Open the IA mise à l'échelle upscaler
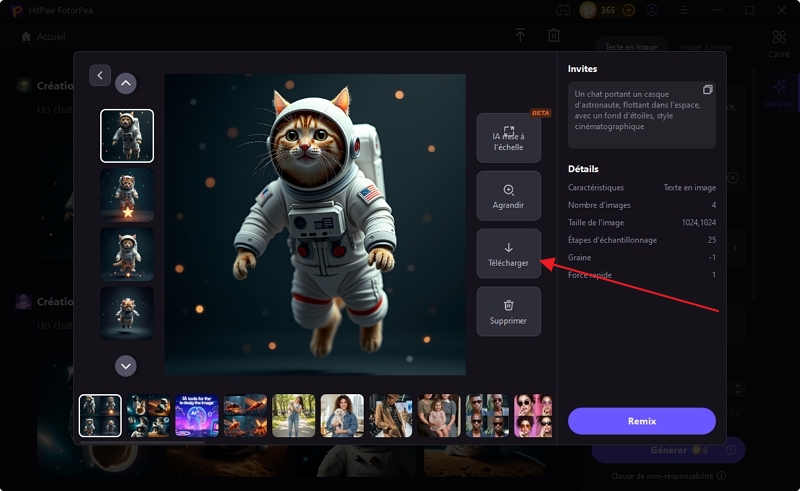 tap(508, 138)
